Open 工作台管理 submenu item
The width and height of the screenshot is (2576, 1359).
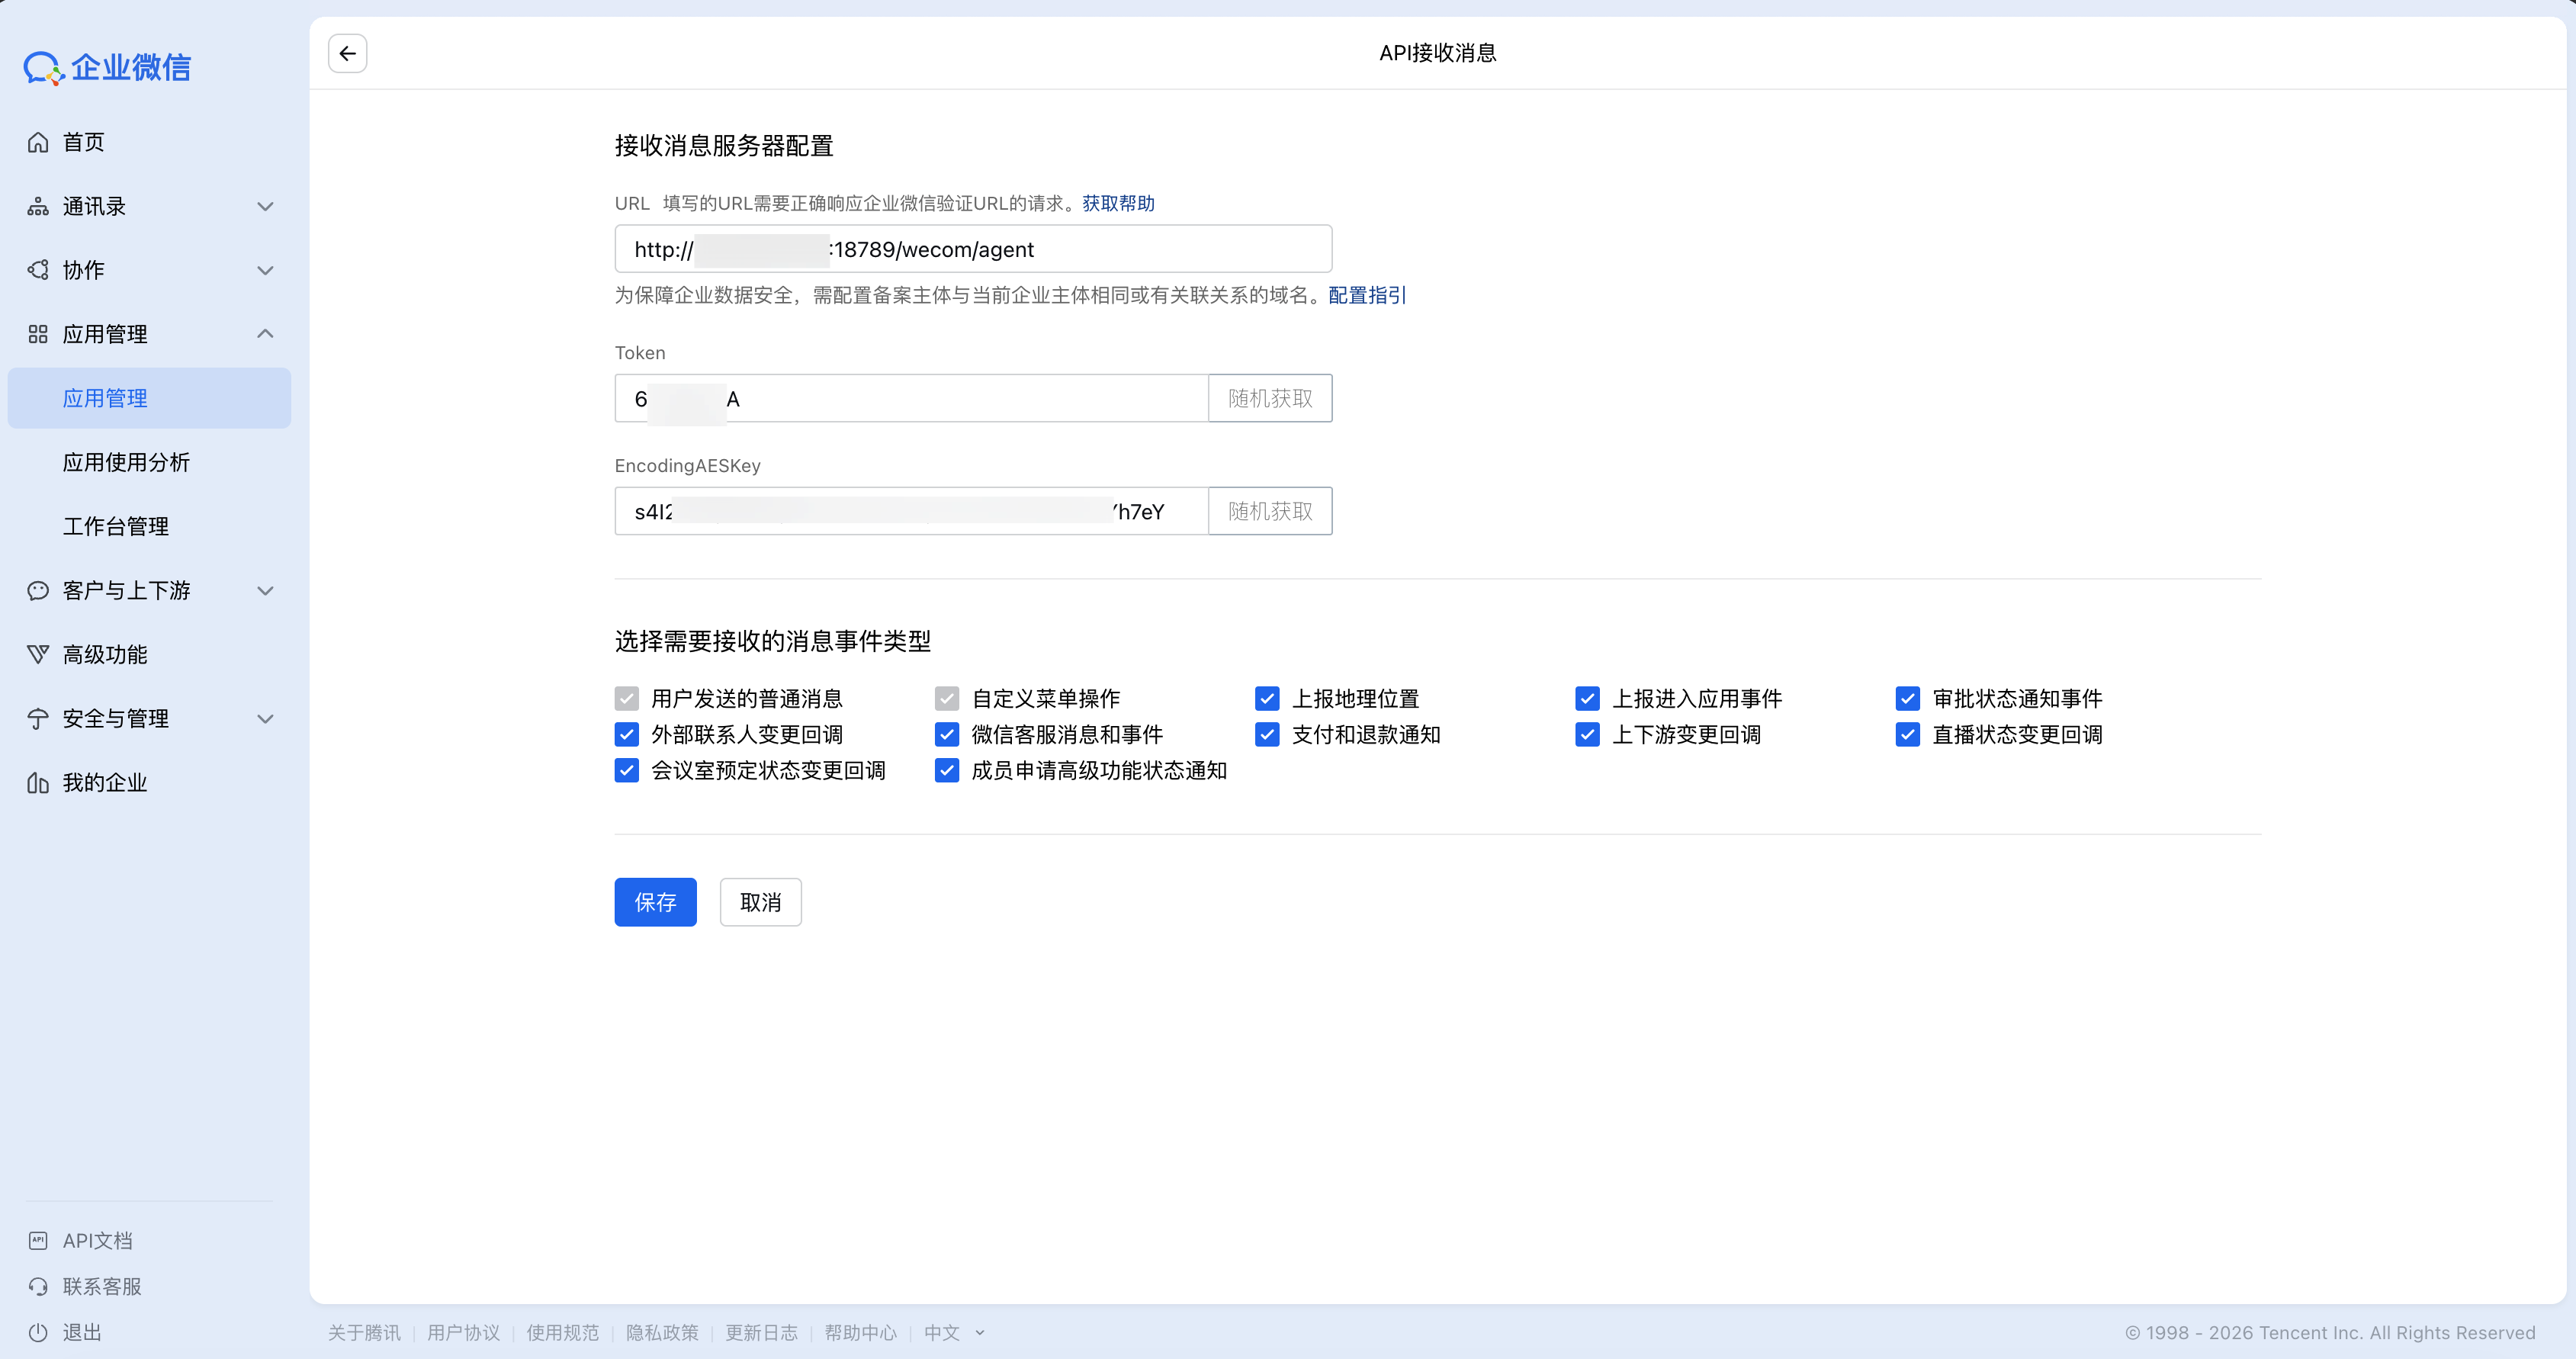tap(116, 526)
